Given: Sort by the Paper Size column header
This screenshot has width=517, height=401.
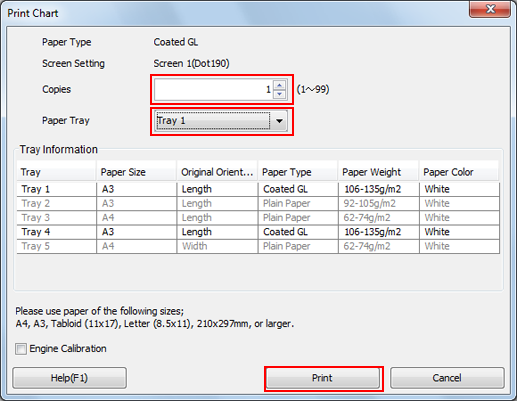Looking at the screenshot, I should (x=136, y=172).
